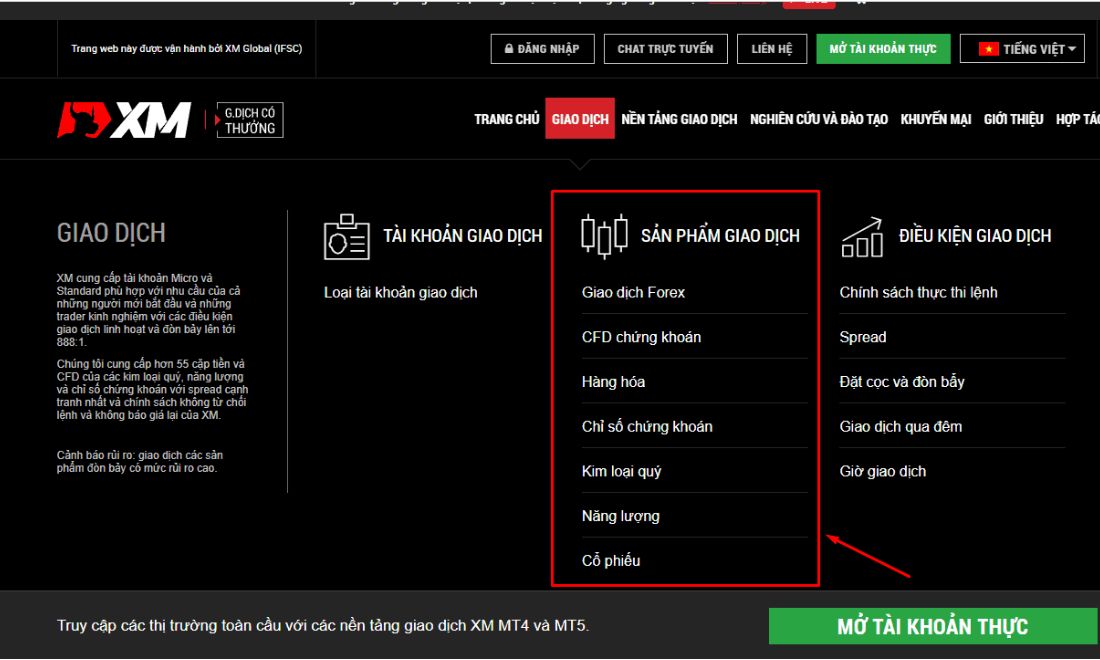This screenshot has height=660, width=1100.
Task: Click top green Mở tài khoản thực button
Action: (x=883, y=49)
